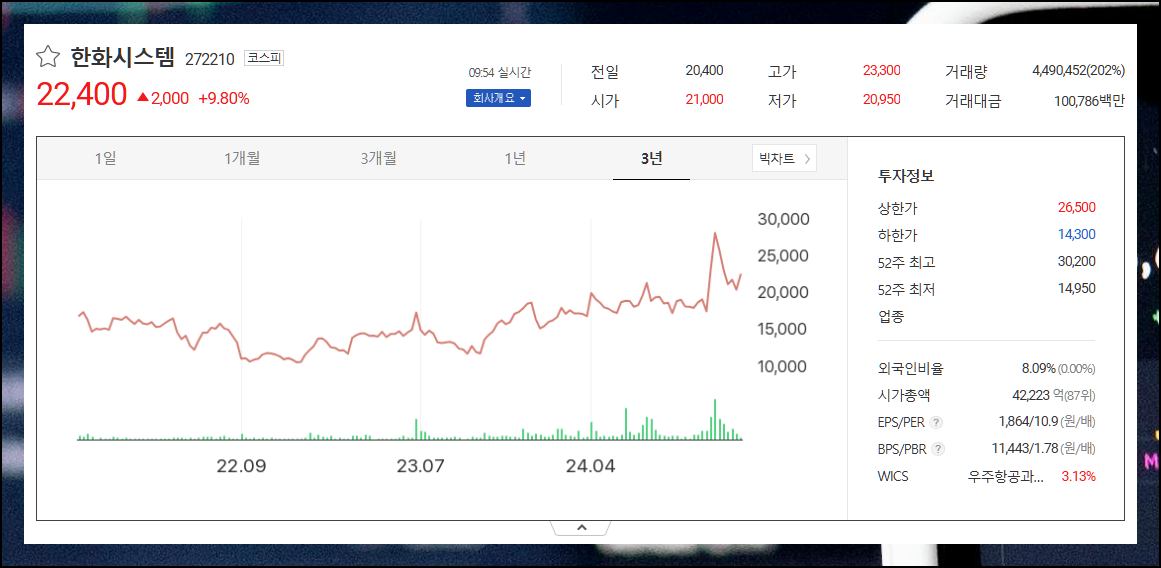This screenshot has height=568, width=1161.
Task: Switch chart to 1일 tab
Action: (105, 158)
